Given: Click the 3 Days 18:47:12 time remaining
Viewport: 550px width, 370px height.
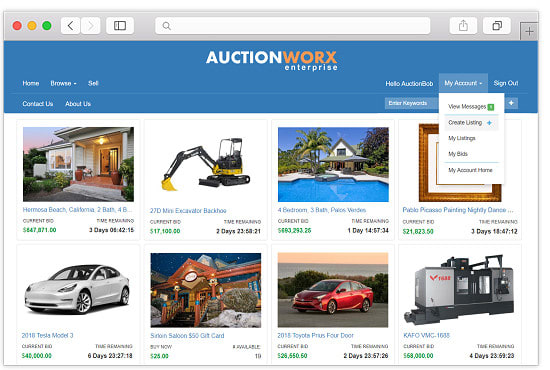Looking at the screenshot, I should click(494, 232).
